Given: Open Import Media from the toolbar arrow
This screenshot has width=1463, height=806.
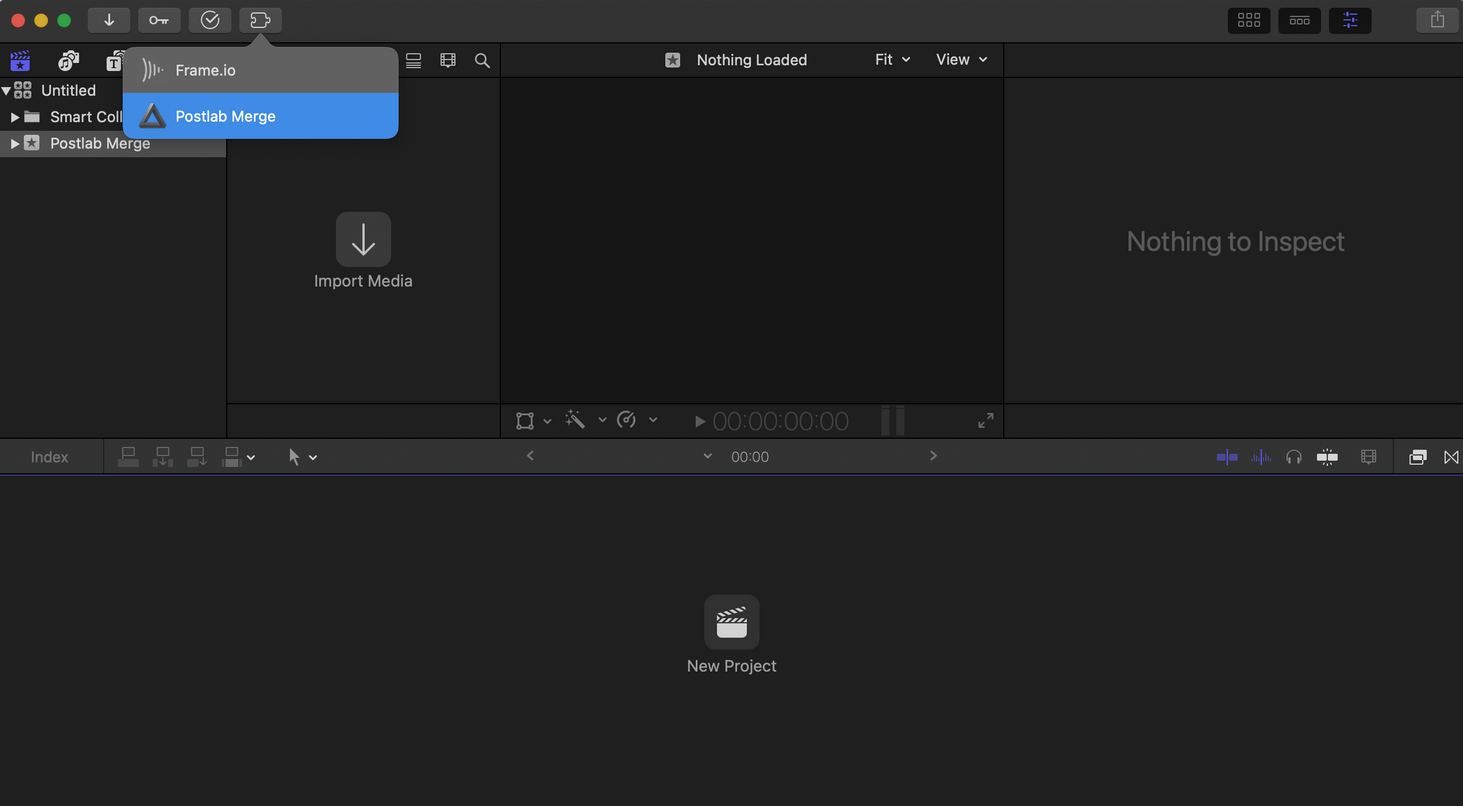Looking at the screenshot, I should pos(109,20).
